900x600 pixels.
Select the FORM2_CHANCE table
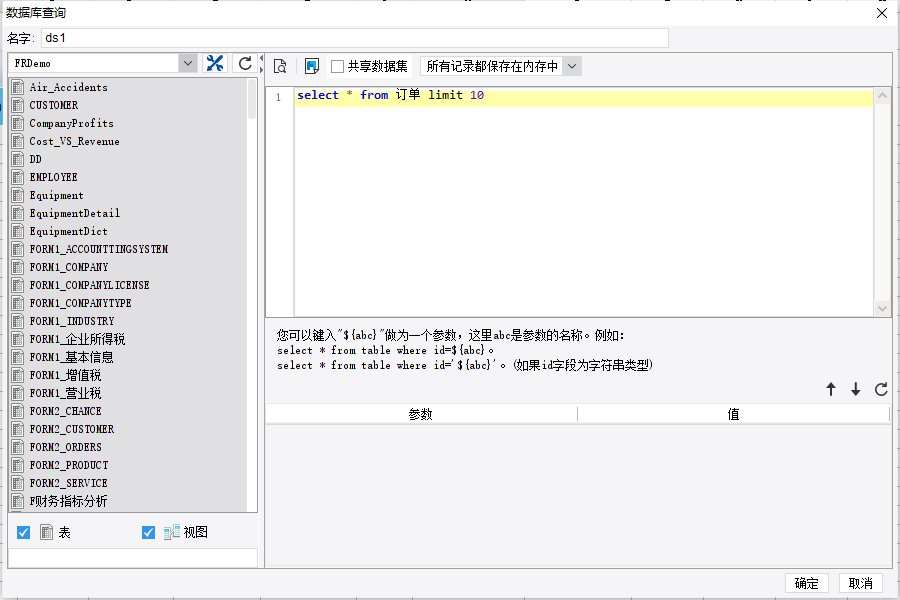point(65,411)
